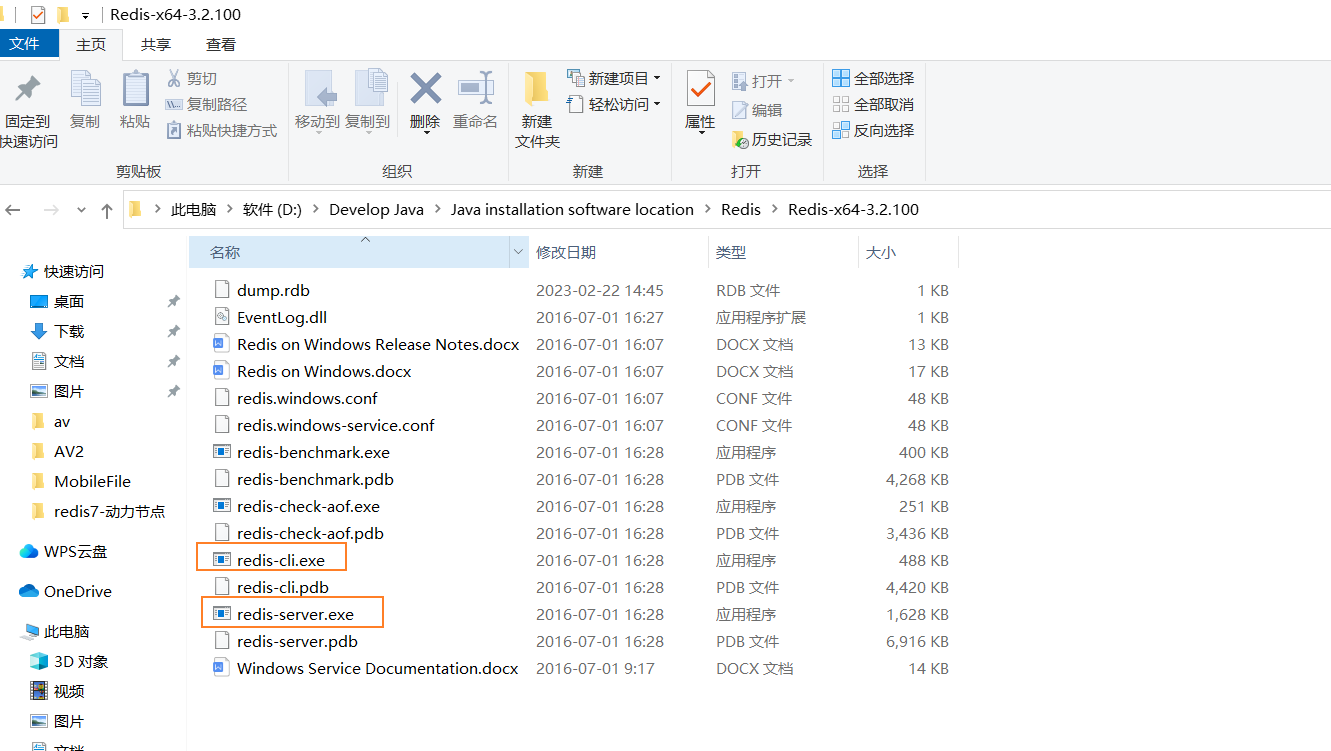
Task: Click the Paste (粘贴) ribbon icon
Action: 135,90
